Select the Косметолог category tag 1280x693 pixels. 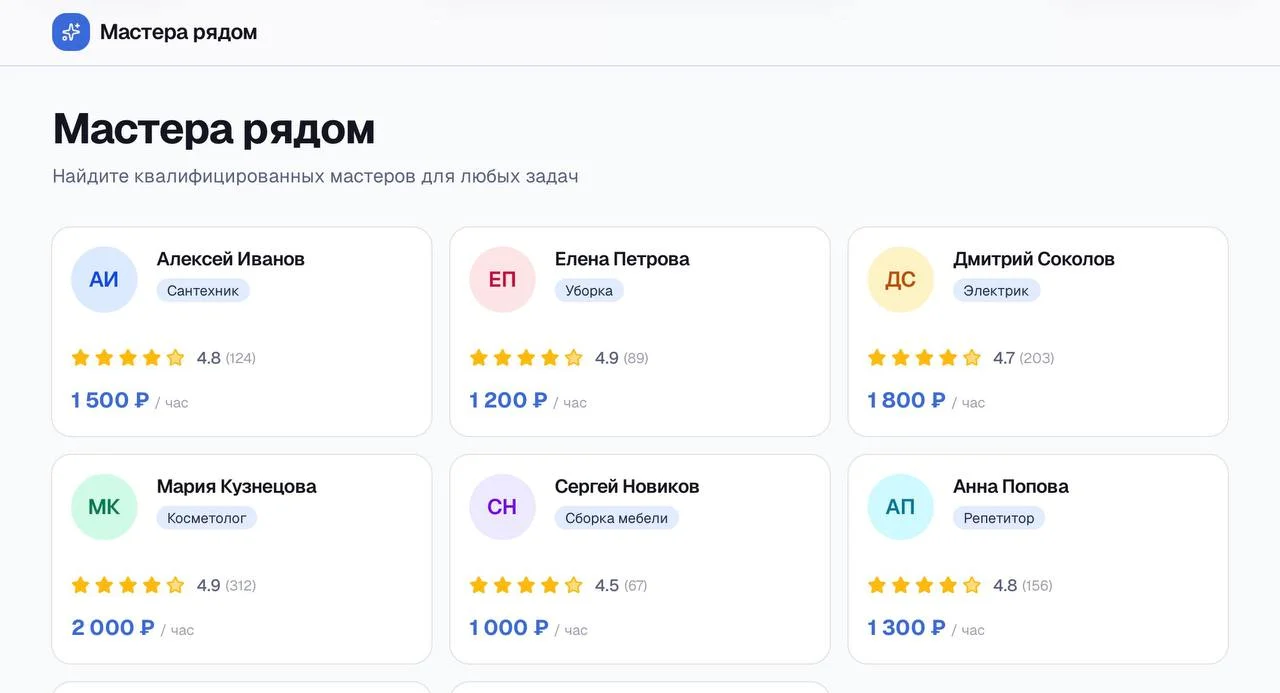pyautogui.click(x=207, y=518)
